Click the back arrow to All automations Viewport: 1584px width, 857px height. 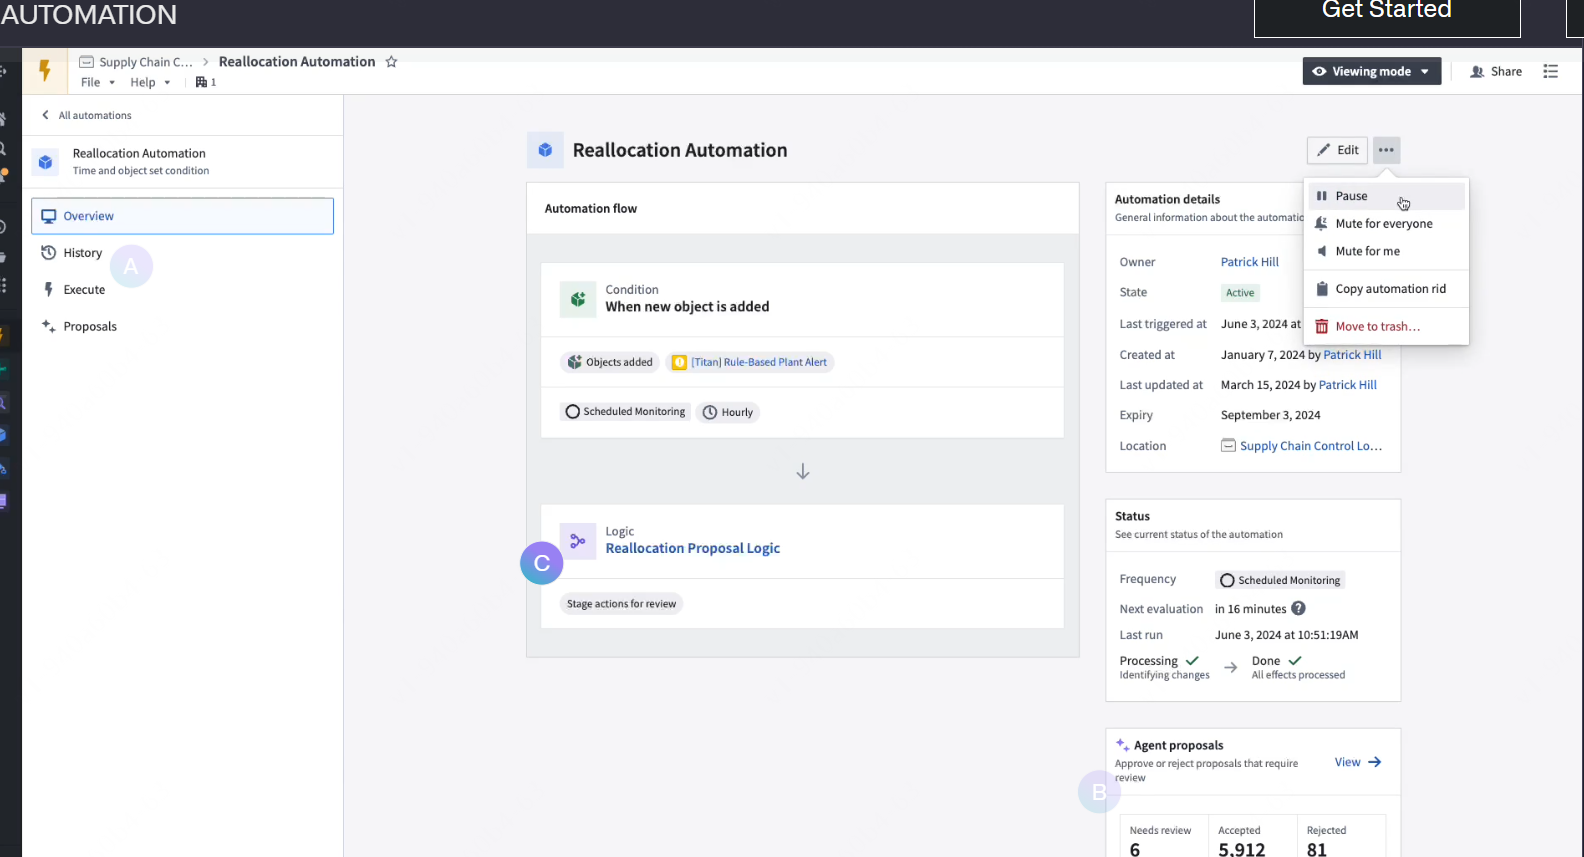(x=46, y=115)
